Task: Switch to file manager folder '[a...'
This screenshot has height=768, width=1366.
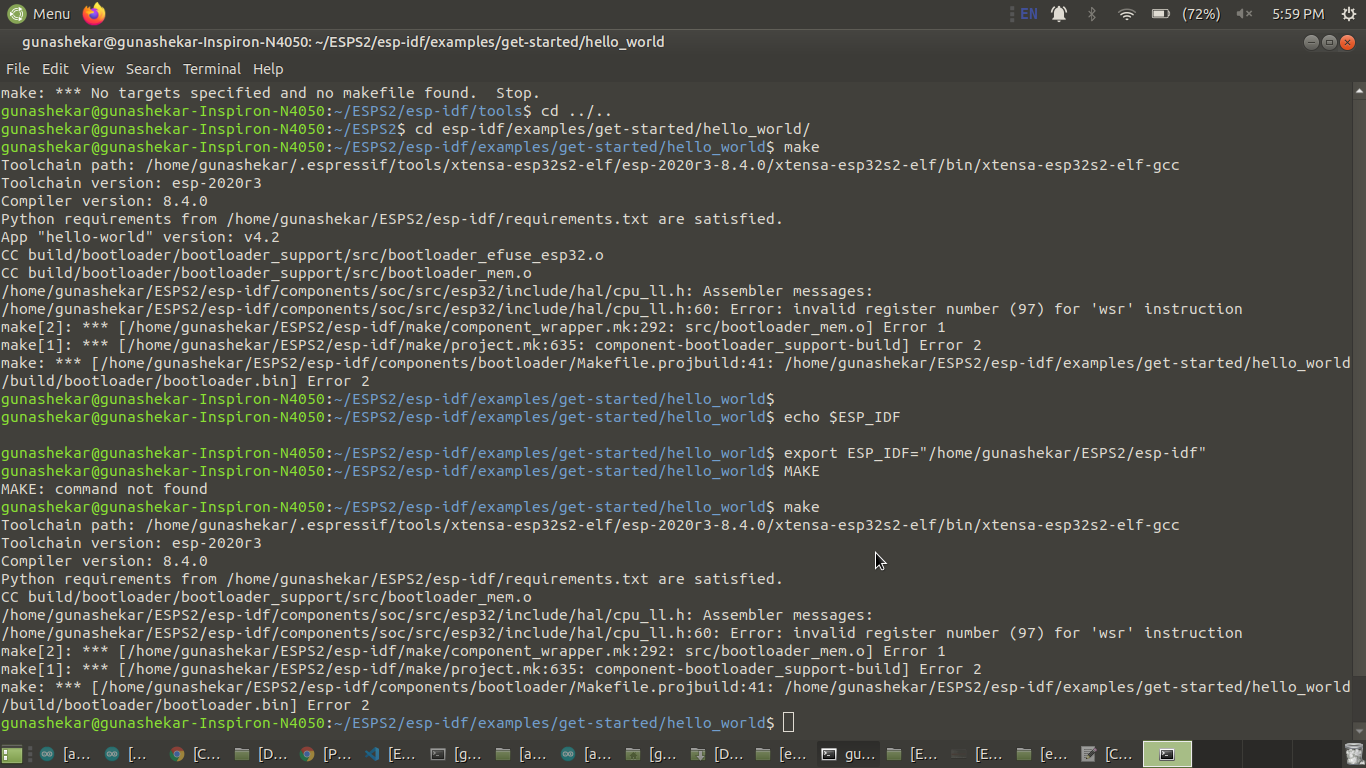Action: coord(519,754)
